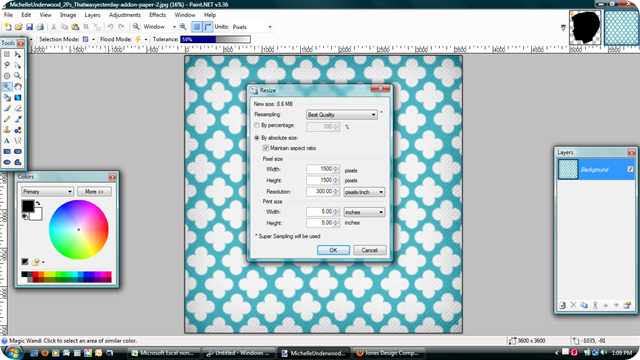The height and width of the screenshot is (360, 640).
Task: Select the Text tool
Action: point(7,141)
